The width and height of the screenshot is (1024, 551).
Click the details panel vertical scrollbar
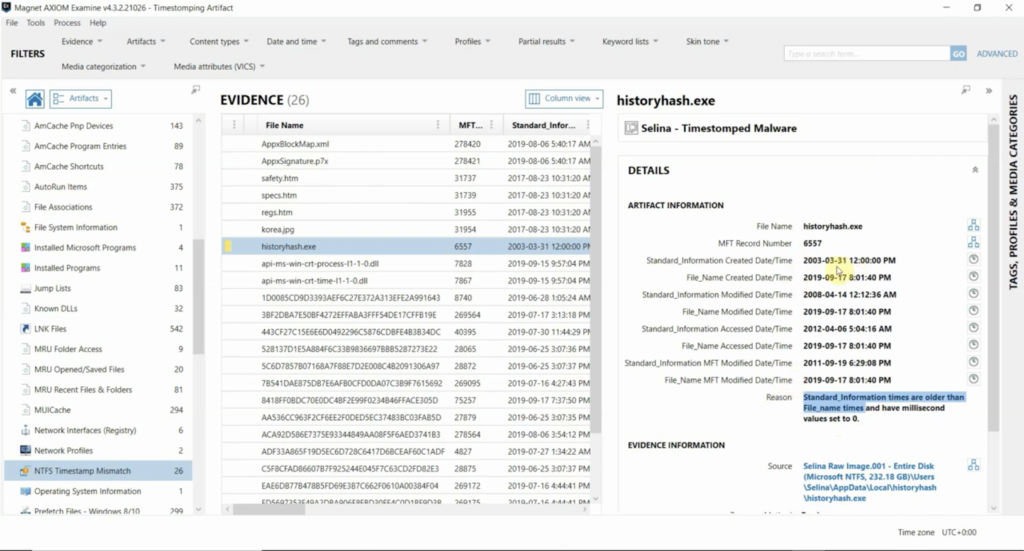click(993, 277)
